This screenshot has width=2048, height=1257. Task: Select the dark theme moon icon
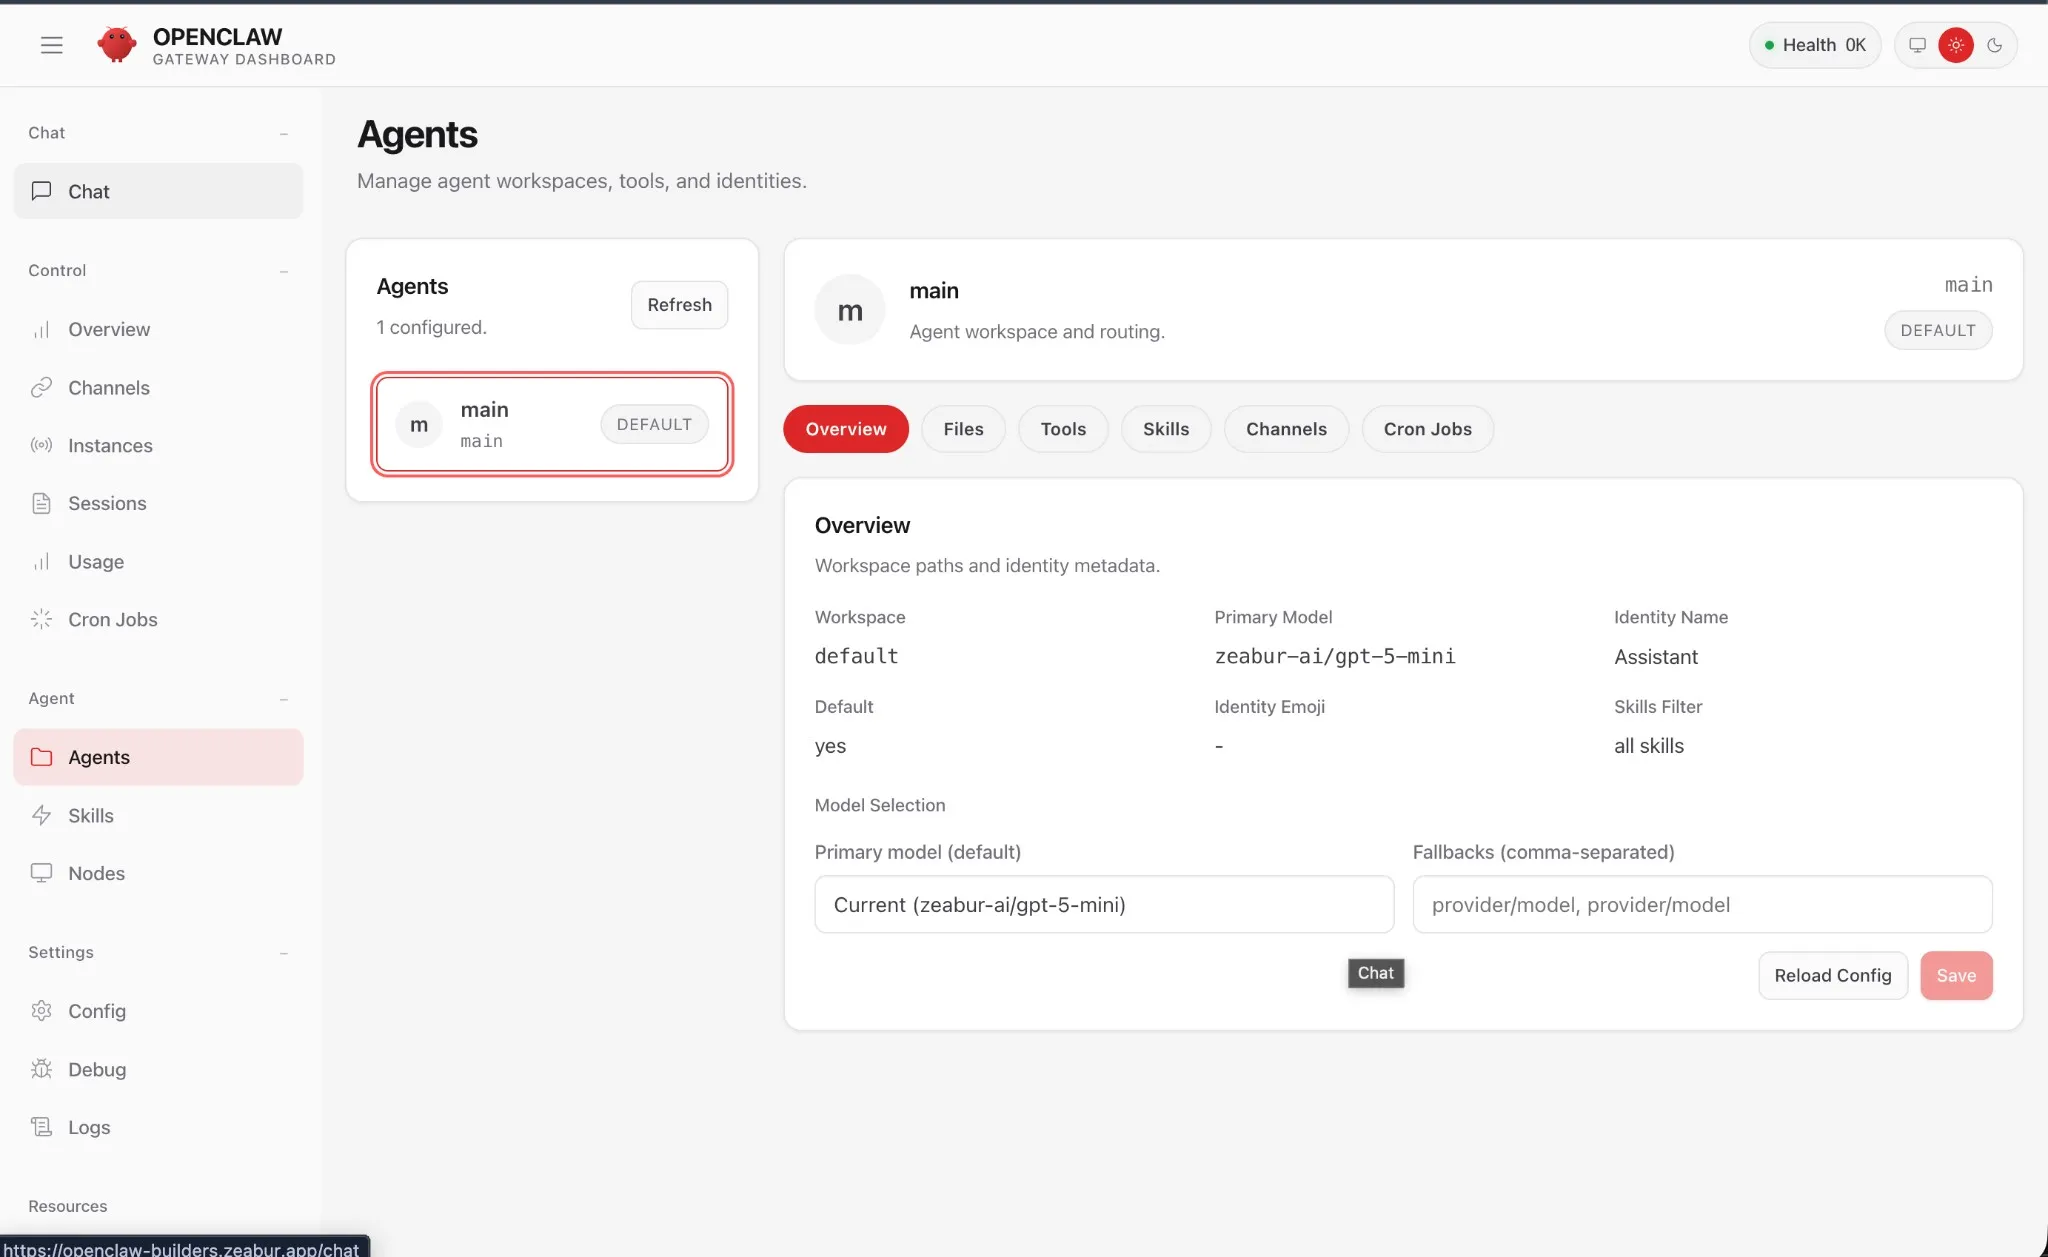[x=1995, y=45]
